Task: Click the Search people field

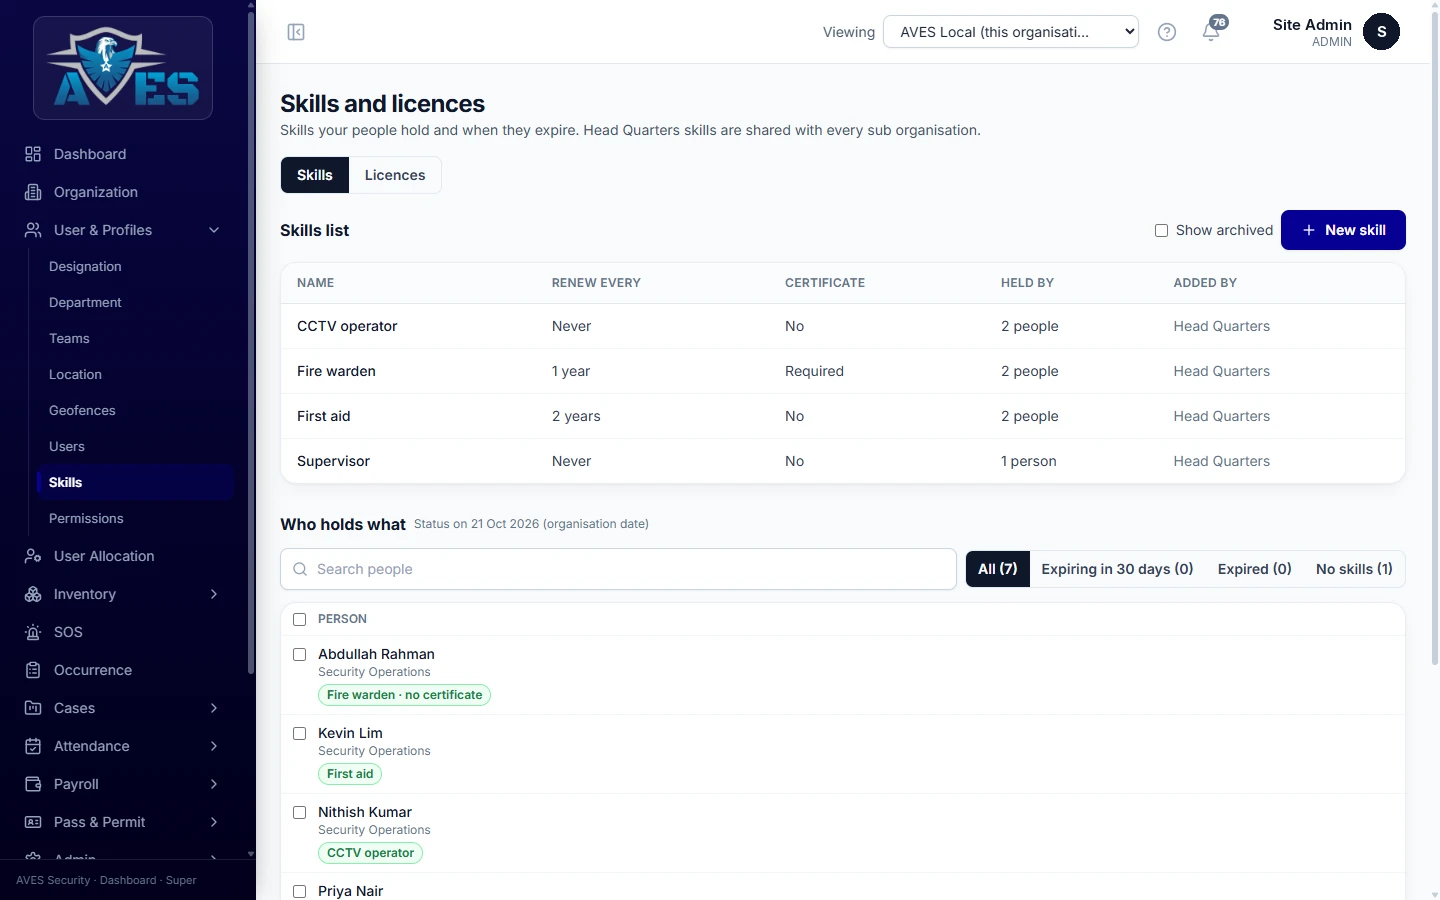Action: tap(618, 569)
